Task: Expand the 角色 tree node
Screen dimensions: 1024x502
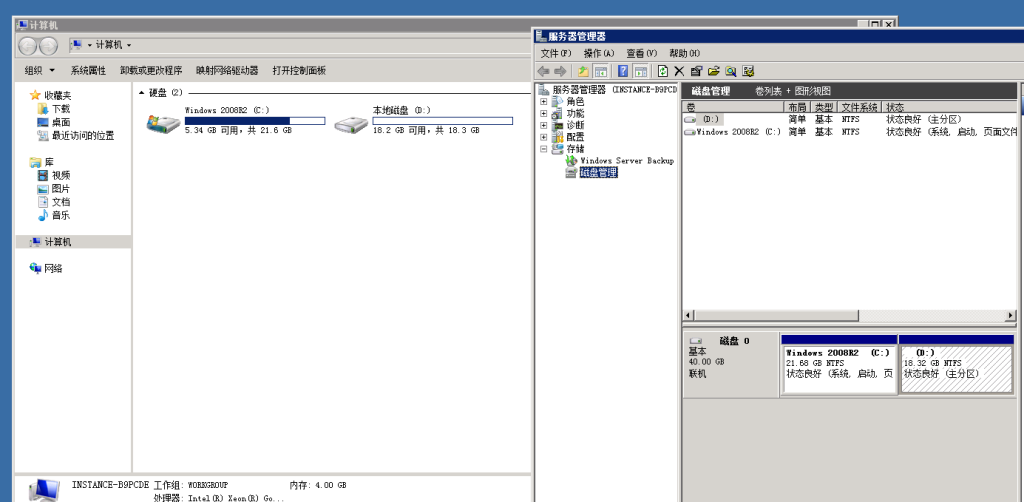Action: click(x=543, y=102)
